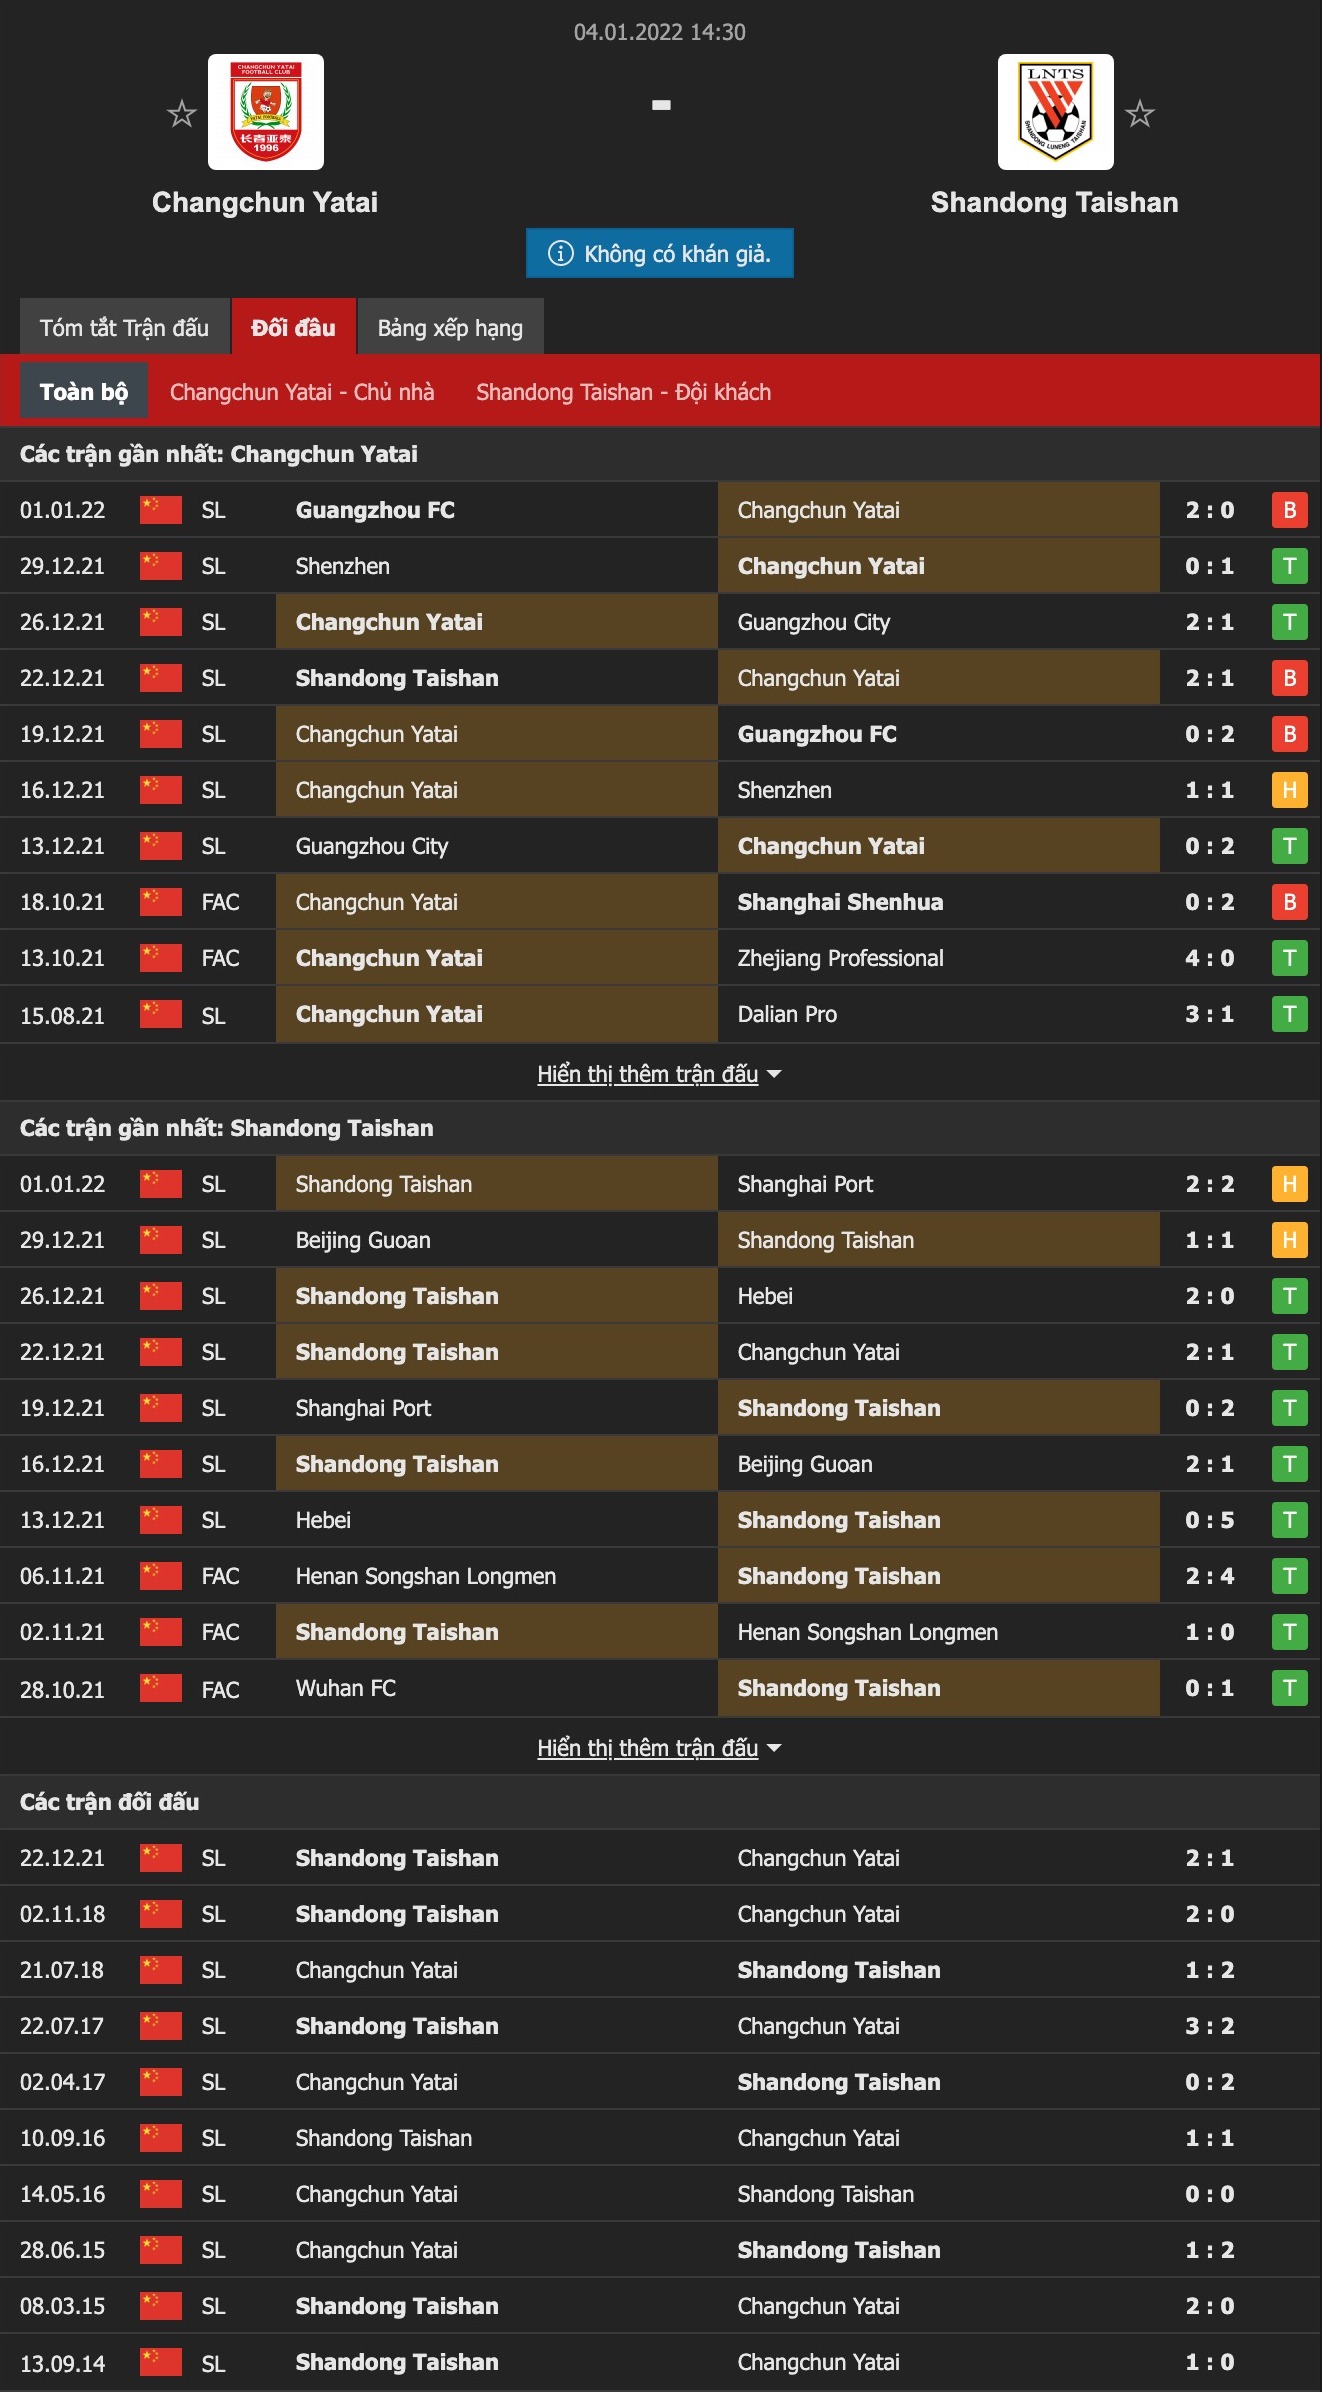The width and height of the screenshot is (1322, 2392).
Task: Click the 0 : 0 score on 14.05.16
Action: point(1210,2194)
